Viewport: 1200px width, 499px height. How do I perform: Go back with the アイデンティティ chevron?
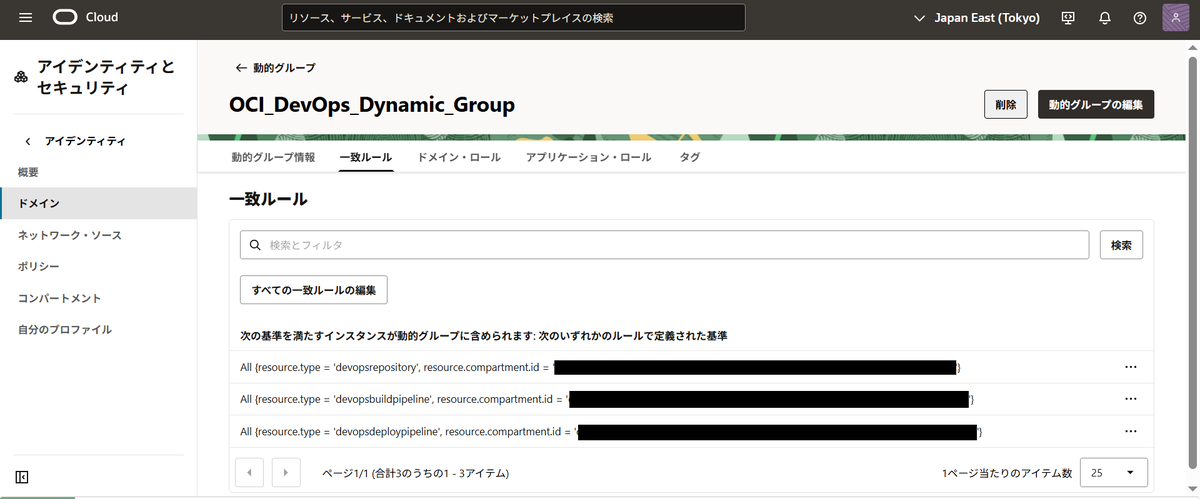pyautogui.click(x=28, y=141)
